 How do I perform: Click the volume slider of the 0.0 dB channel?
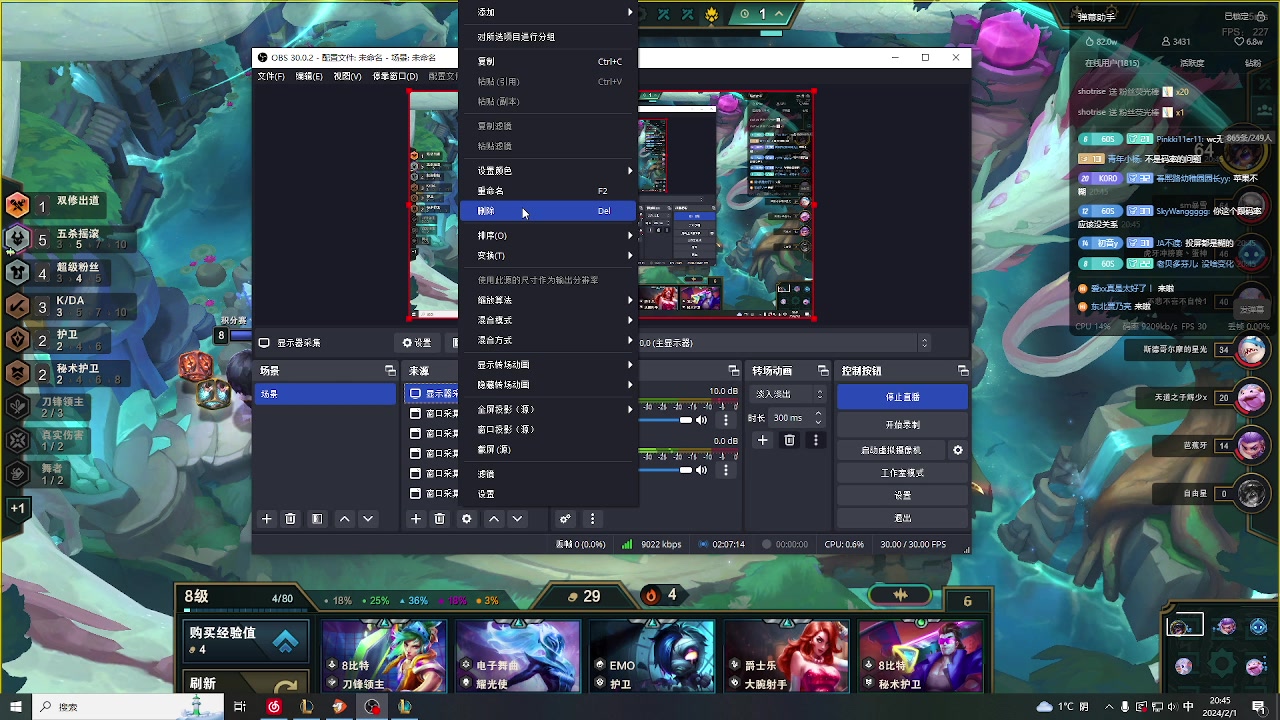[x=666, y=470]
